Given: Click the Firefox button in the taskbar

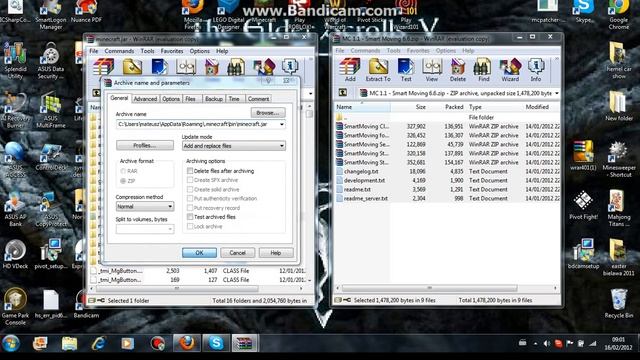Looking at the screenshot, I should [187, 343].
